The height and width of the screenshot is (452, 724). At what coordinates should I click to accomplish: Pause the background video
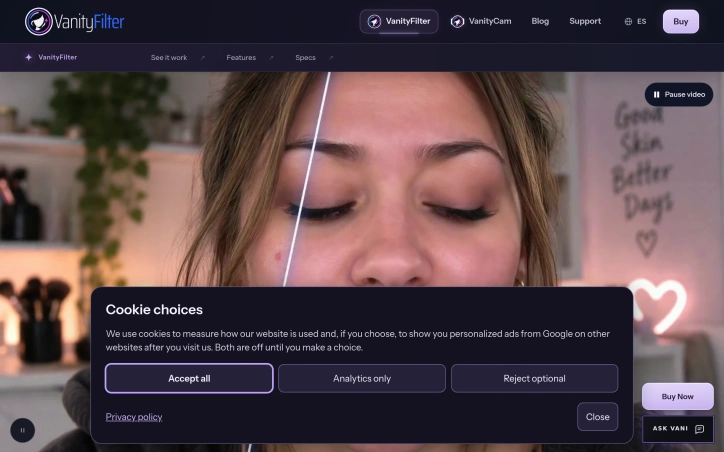click(679, 94)
